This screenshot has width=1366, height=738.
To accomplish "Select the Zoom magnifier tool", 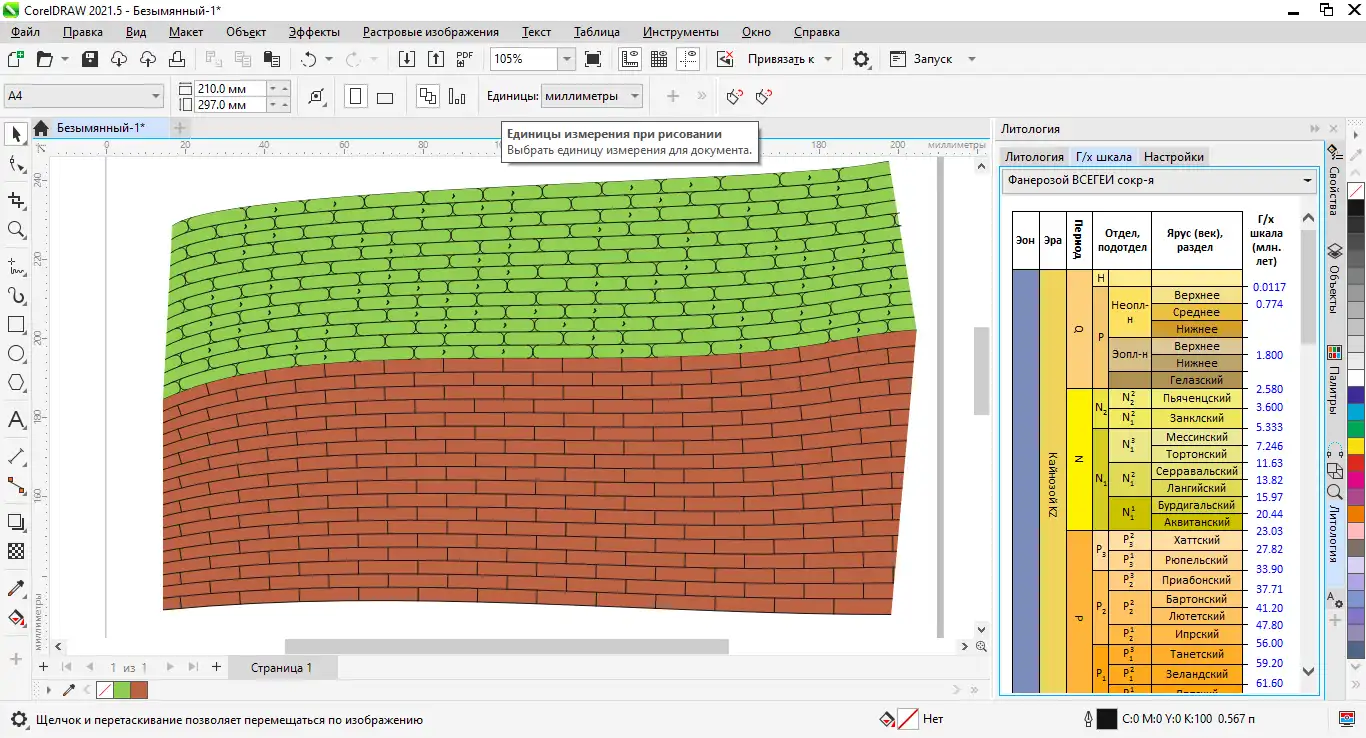I will [16, 230].
